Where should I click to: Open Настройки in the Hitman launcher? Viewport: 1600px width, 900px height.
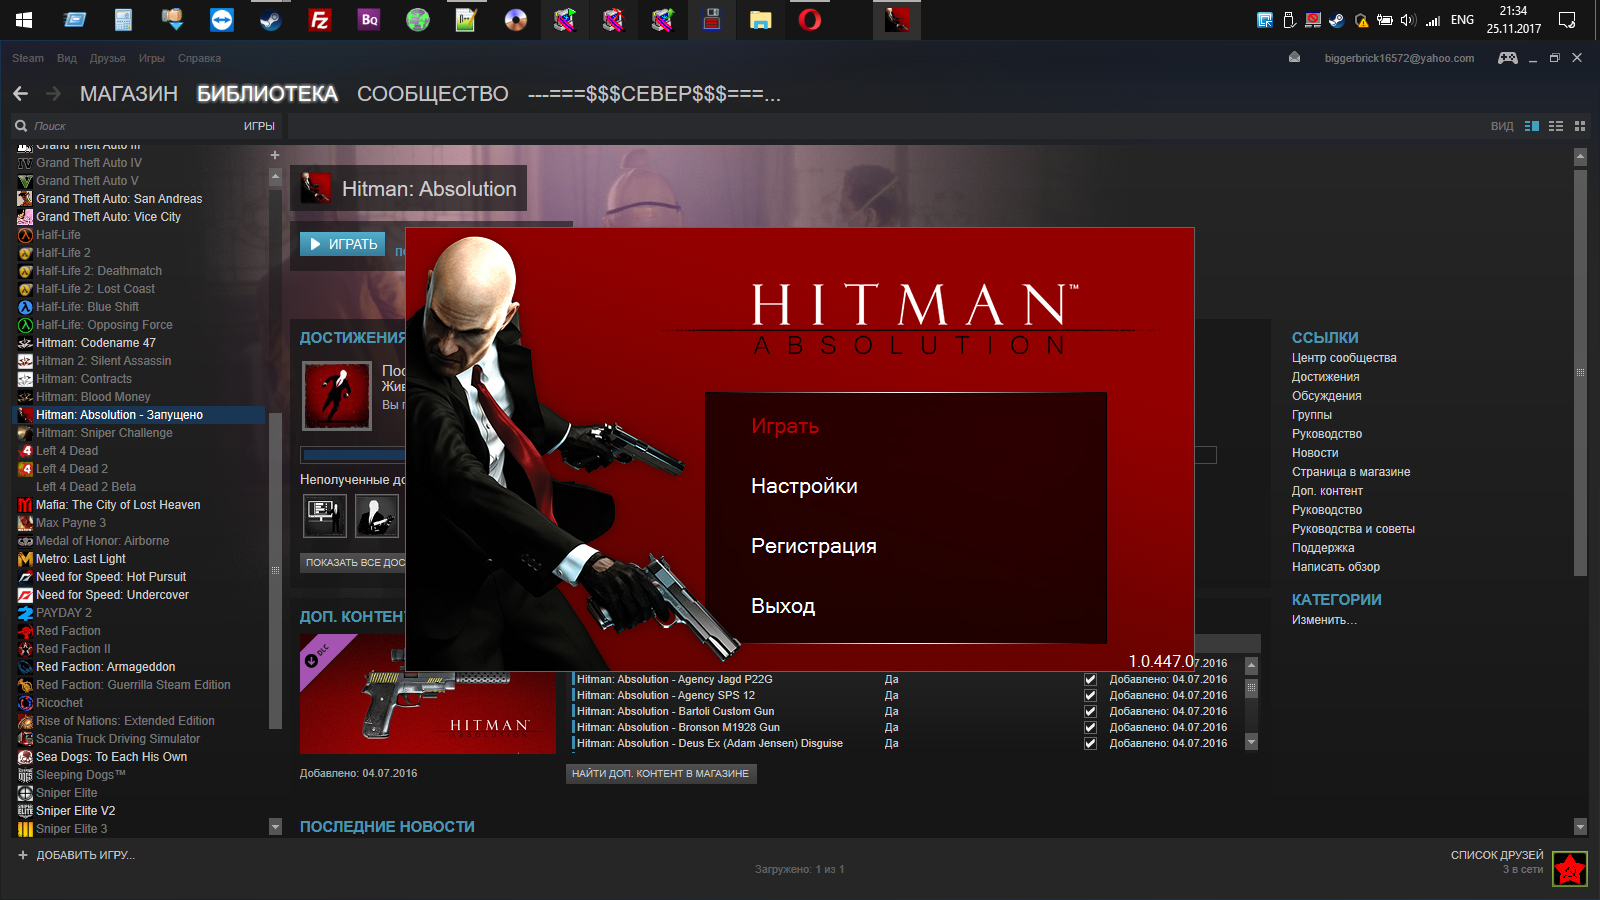click(x=804, y=486)
